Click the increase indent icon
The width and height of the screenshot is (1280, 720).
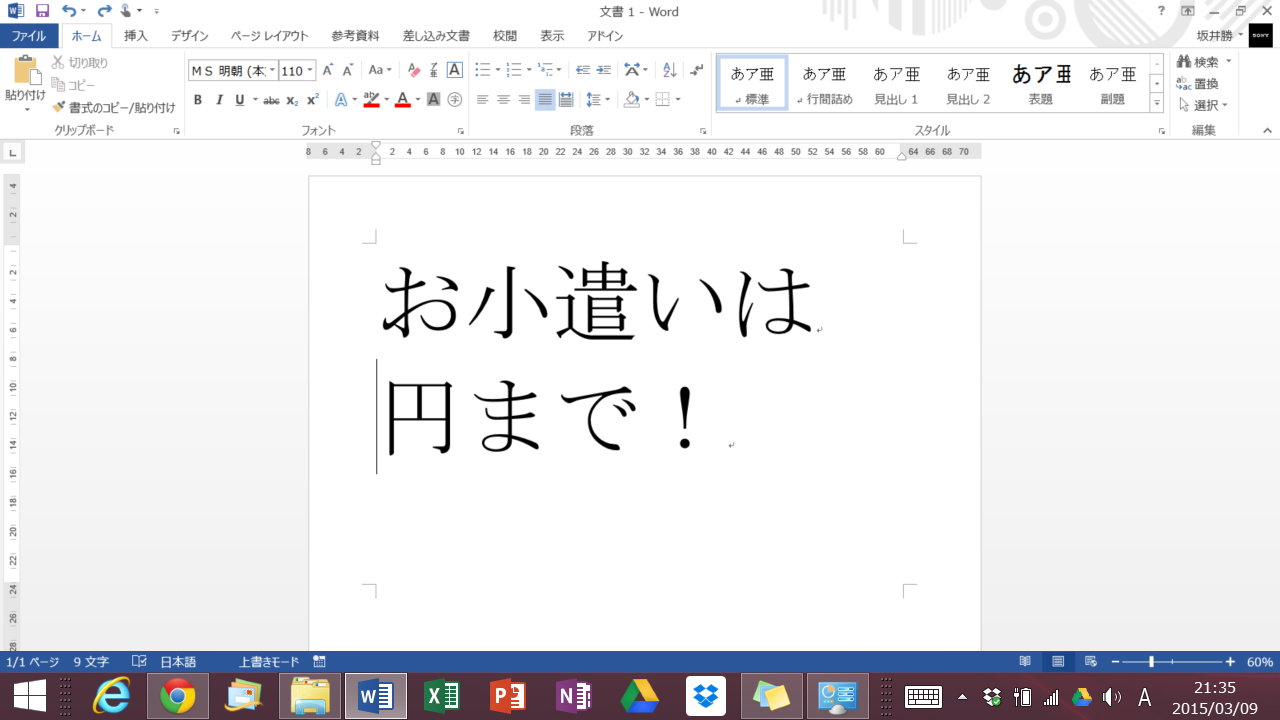point(603,70)
